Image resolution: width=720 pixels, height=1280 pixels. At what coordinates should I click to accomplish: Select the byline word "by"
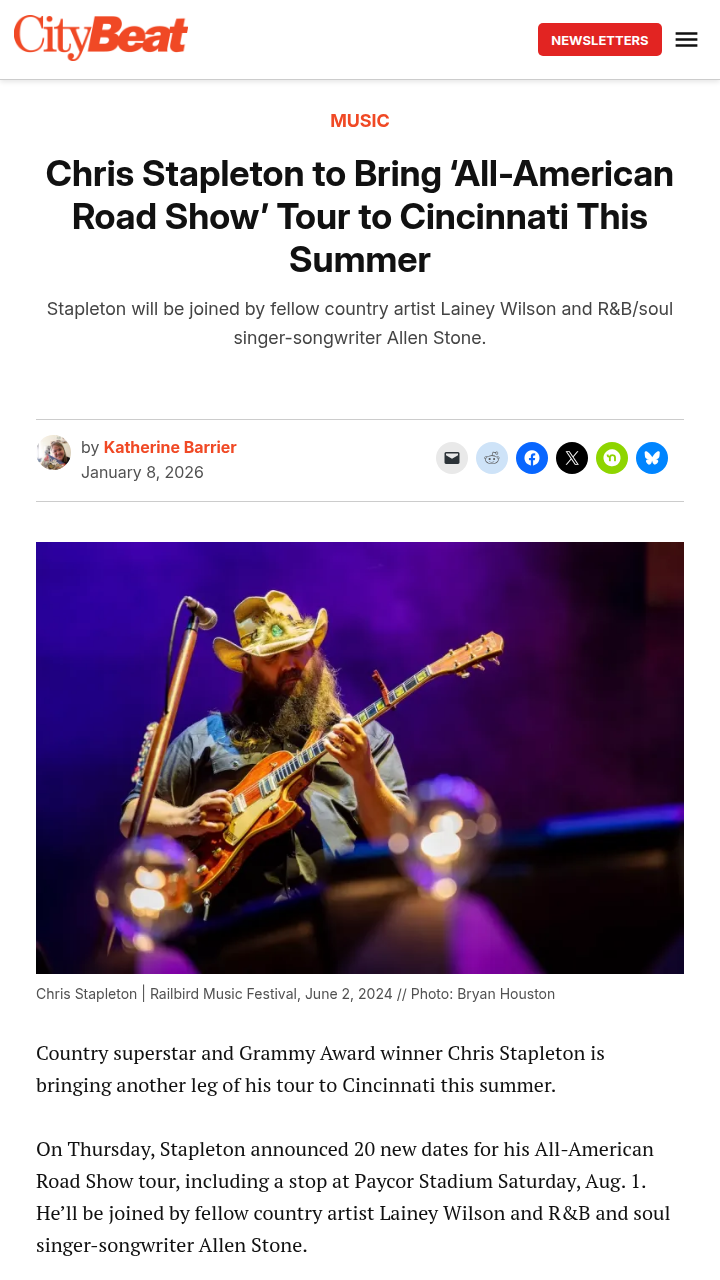(90, 447)
